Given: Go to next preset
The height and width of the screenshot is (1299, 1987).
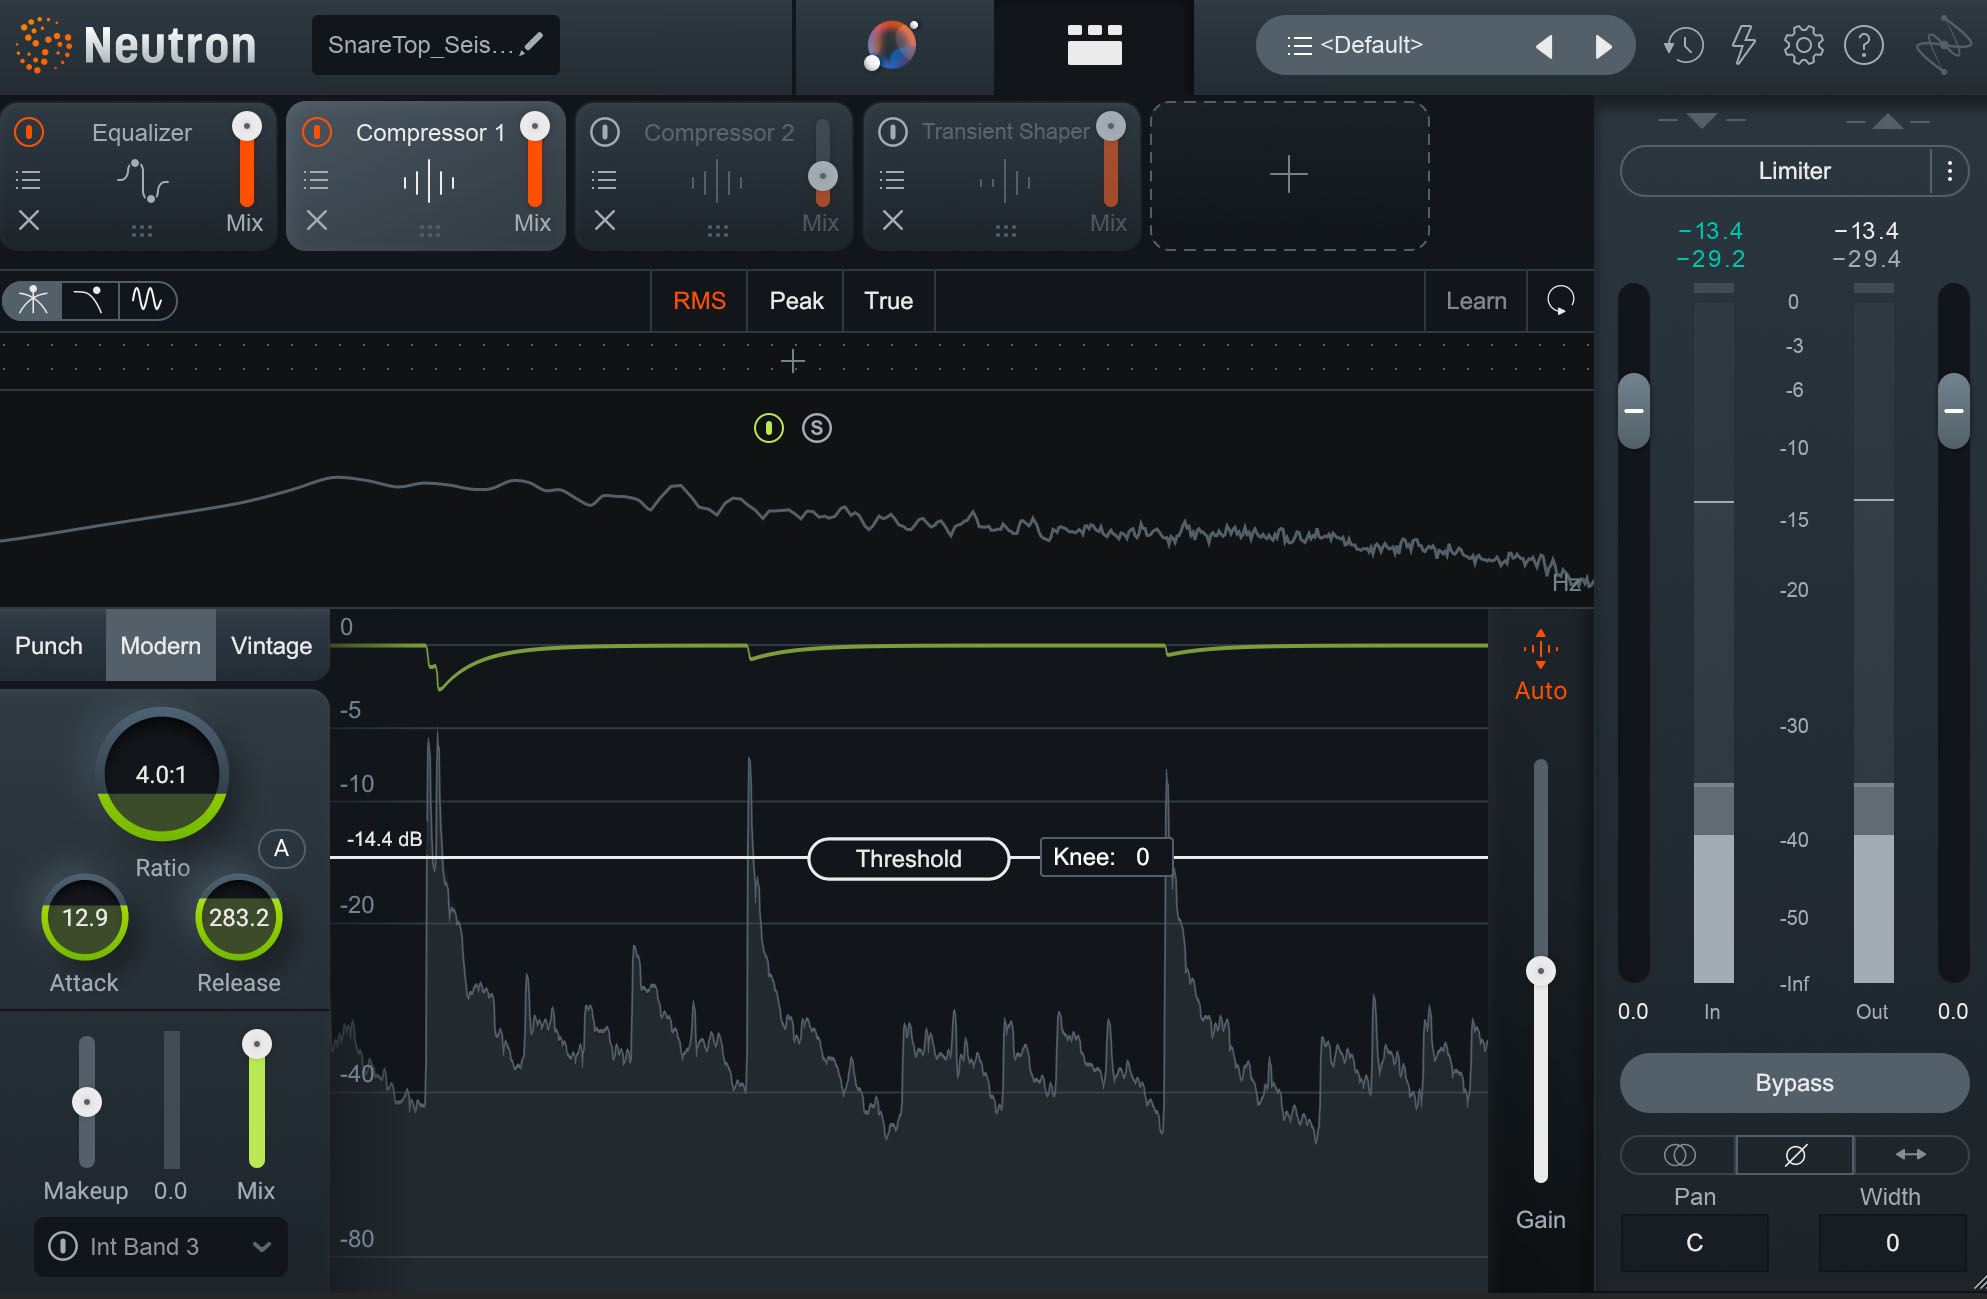Looking at the screenshot, I should pos(1603,46).
